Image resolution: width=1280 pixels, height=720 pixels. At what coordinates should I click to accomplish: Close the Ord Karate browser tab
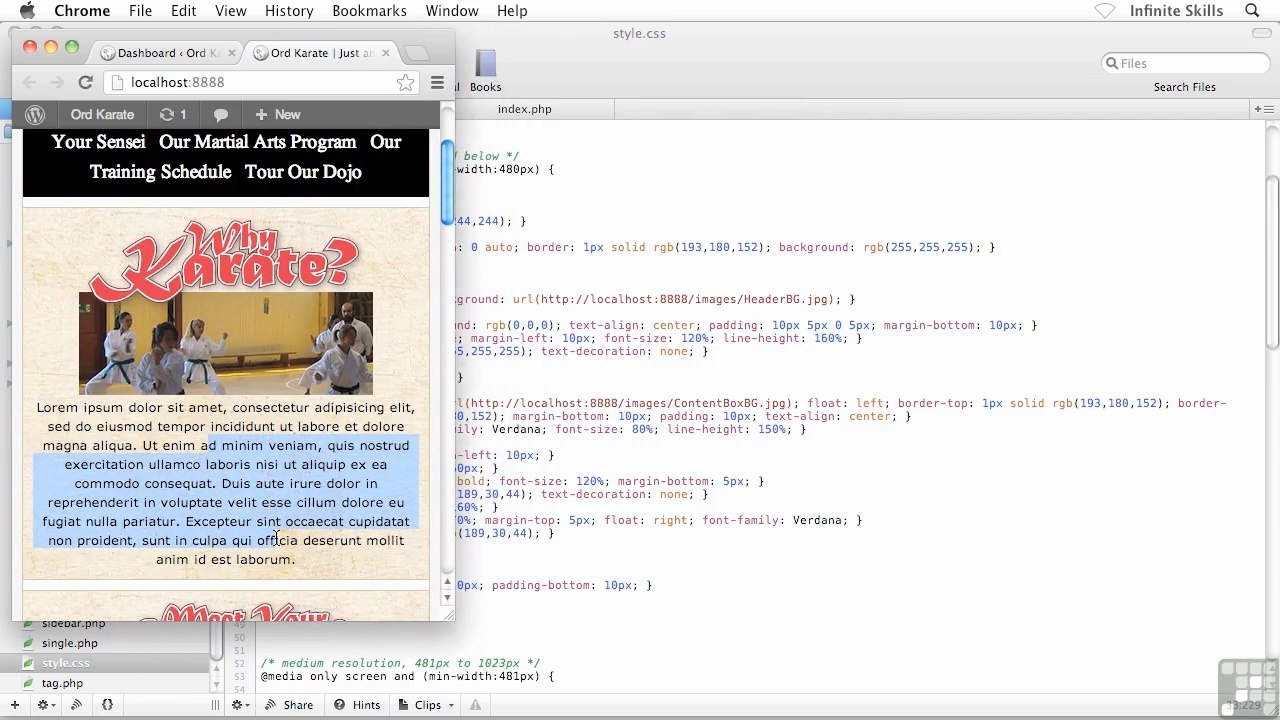tap(386, 53)
